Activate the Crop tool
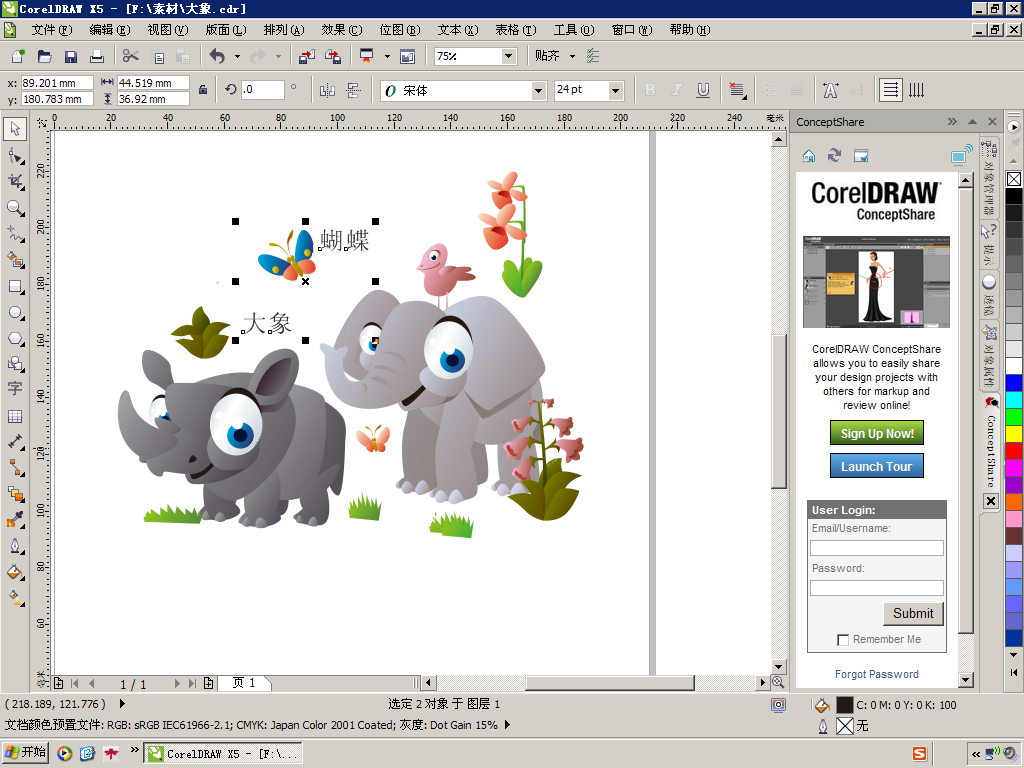Image resolution: width=1024 pixels, height=768 pixels. (15, 182)
